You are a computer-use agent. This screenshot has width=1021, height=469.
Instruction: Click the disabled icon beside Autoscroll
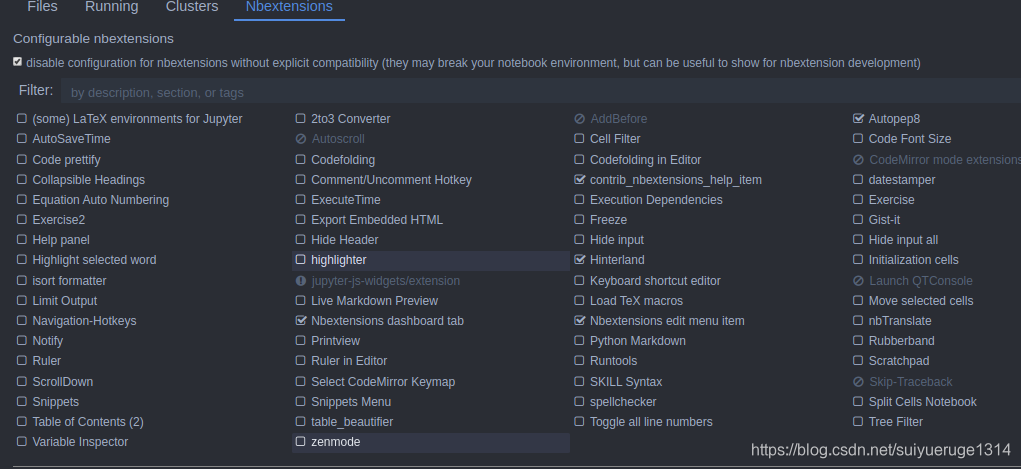(x=301, y=139)
